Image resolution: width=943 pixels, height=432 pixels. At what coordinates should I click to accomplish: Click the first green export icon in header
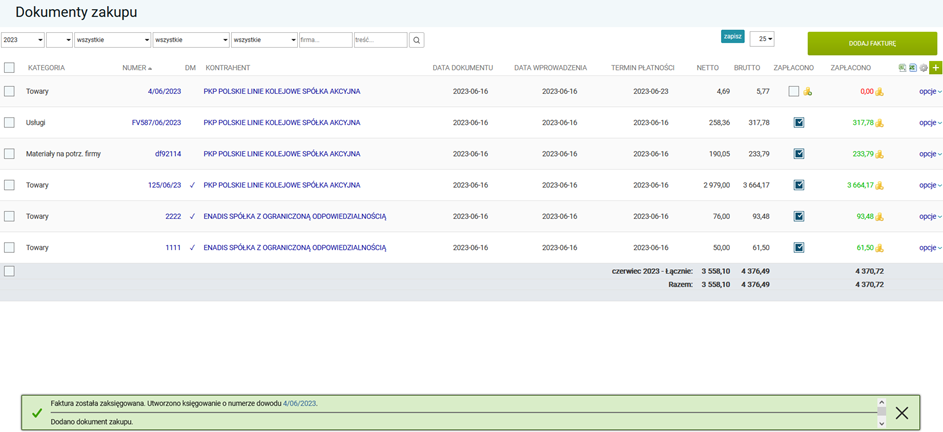(x=903, y=68)
